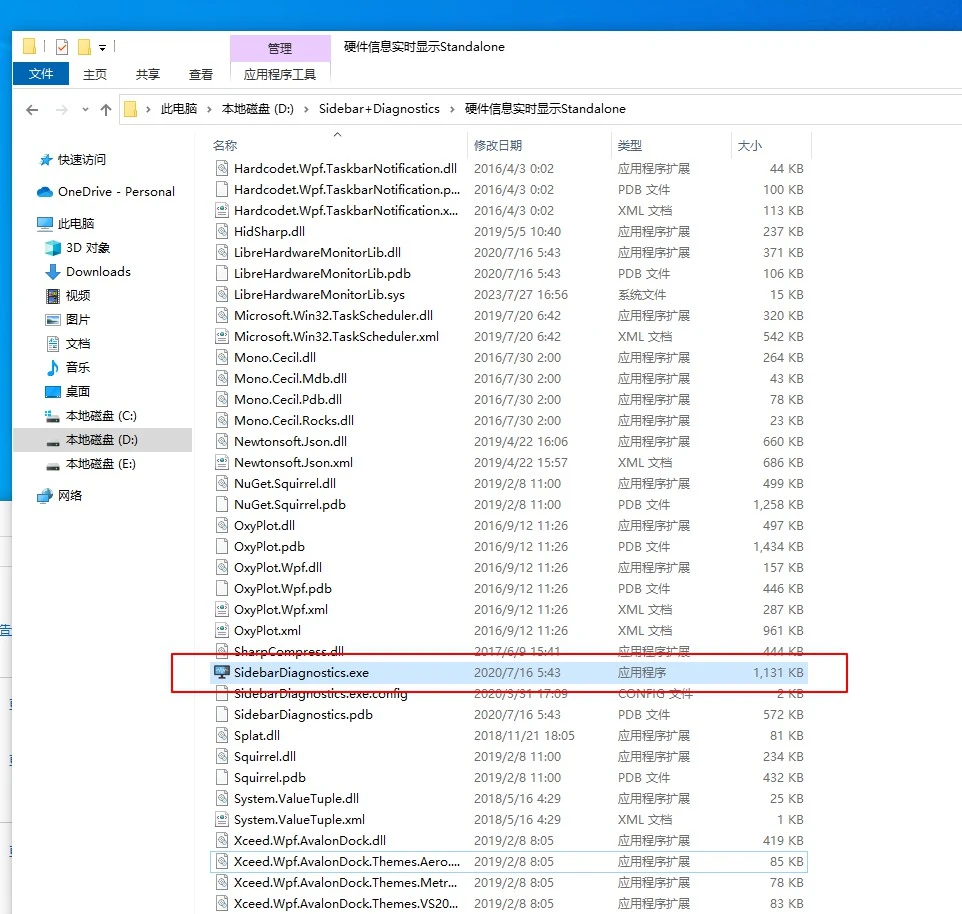Click the 音乐 music note icon
962x914 pixels.
[x=53, y=368]
